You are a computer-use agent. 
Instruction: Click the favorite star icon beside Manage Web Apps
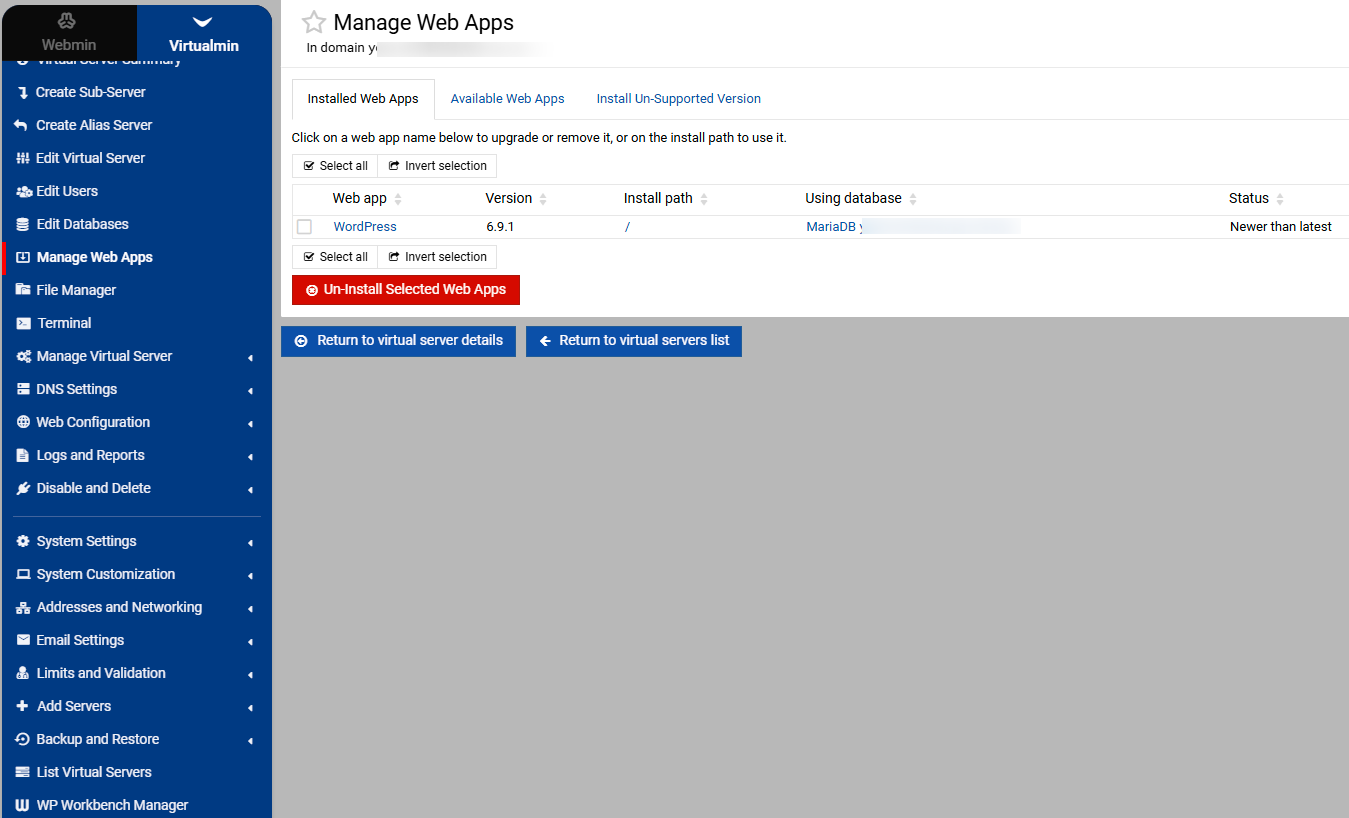point(314,22)
